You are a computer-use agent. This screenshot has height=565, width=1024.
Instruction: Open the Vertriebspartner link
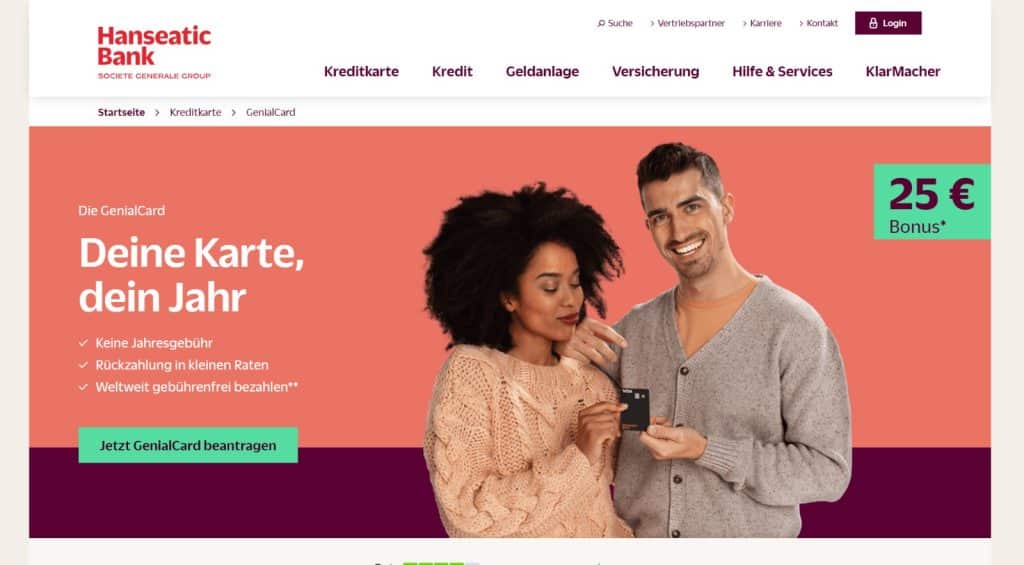pos(688,24)
